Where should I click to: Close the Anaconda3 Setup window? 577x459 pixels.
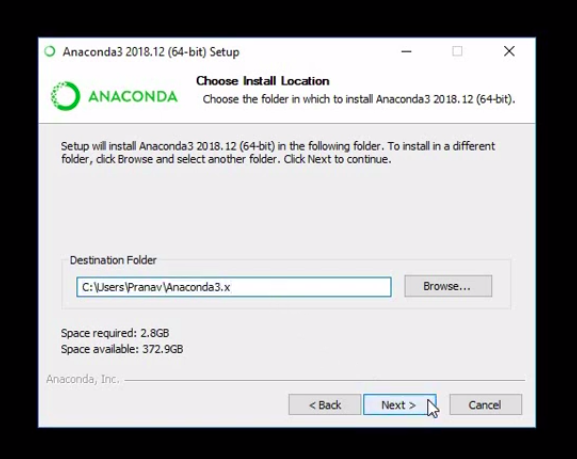[509, 52]
